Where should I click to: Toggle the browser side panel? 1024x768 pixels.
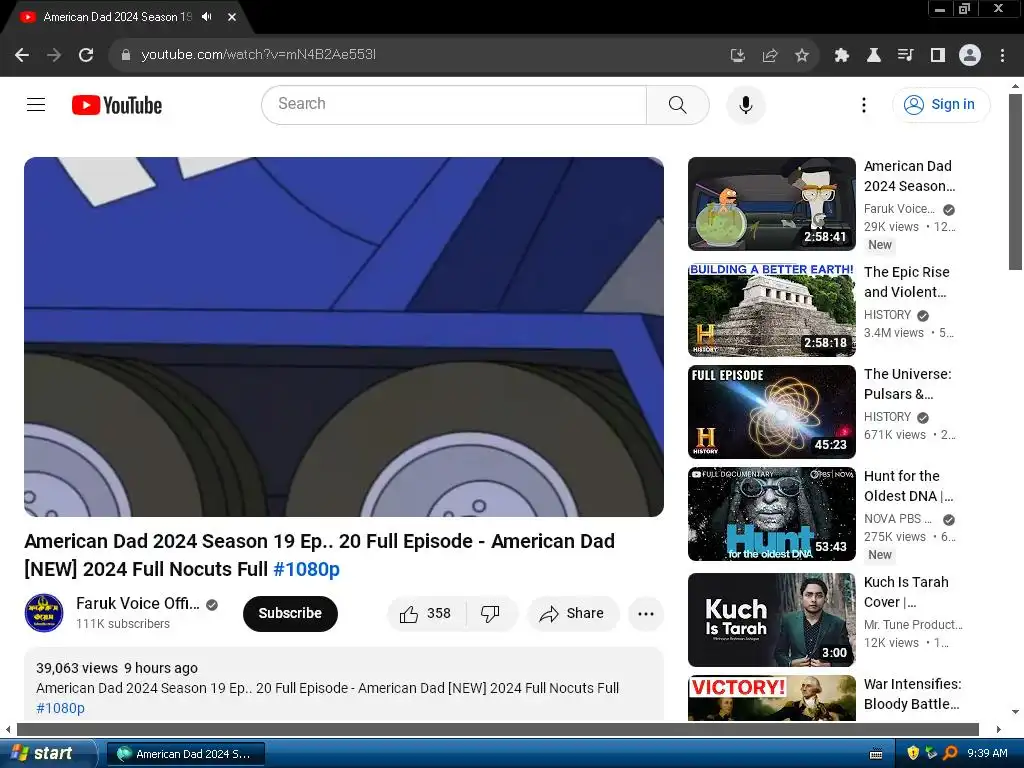[x=937, y=56]
